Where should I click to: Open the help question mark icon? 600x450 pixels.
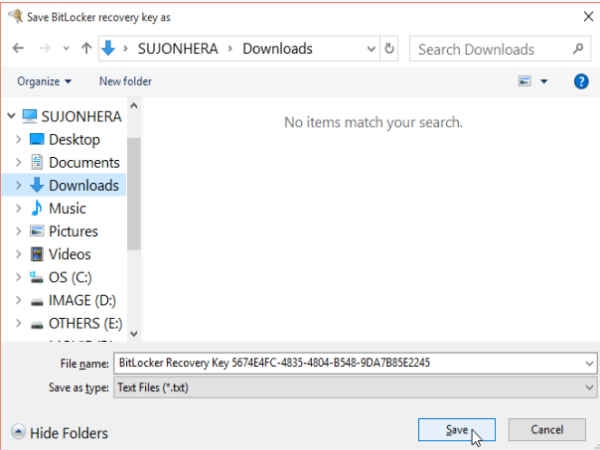click(x=581, y=82)
